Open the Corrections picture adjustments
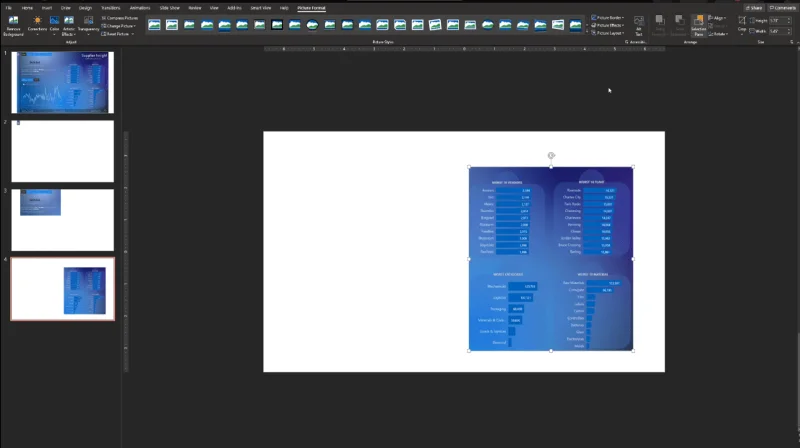 click(37, 26)
